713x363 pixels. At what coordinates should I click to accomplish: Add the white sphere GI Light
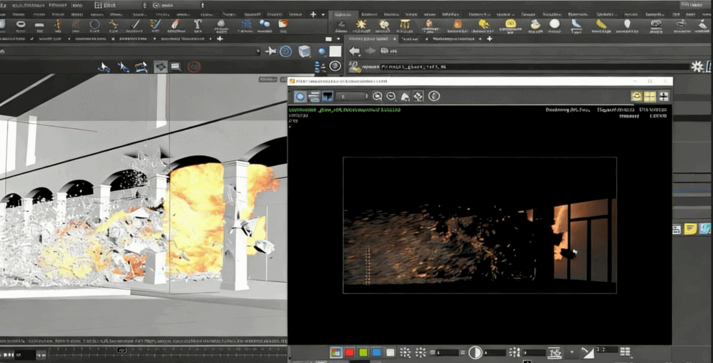coord(555,24)
